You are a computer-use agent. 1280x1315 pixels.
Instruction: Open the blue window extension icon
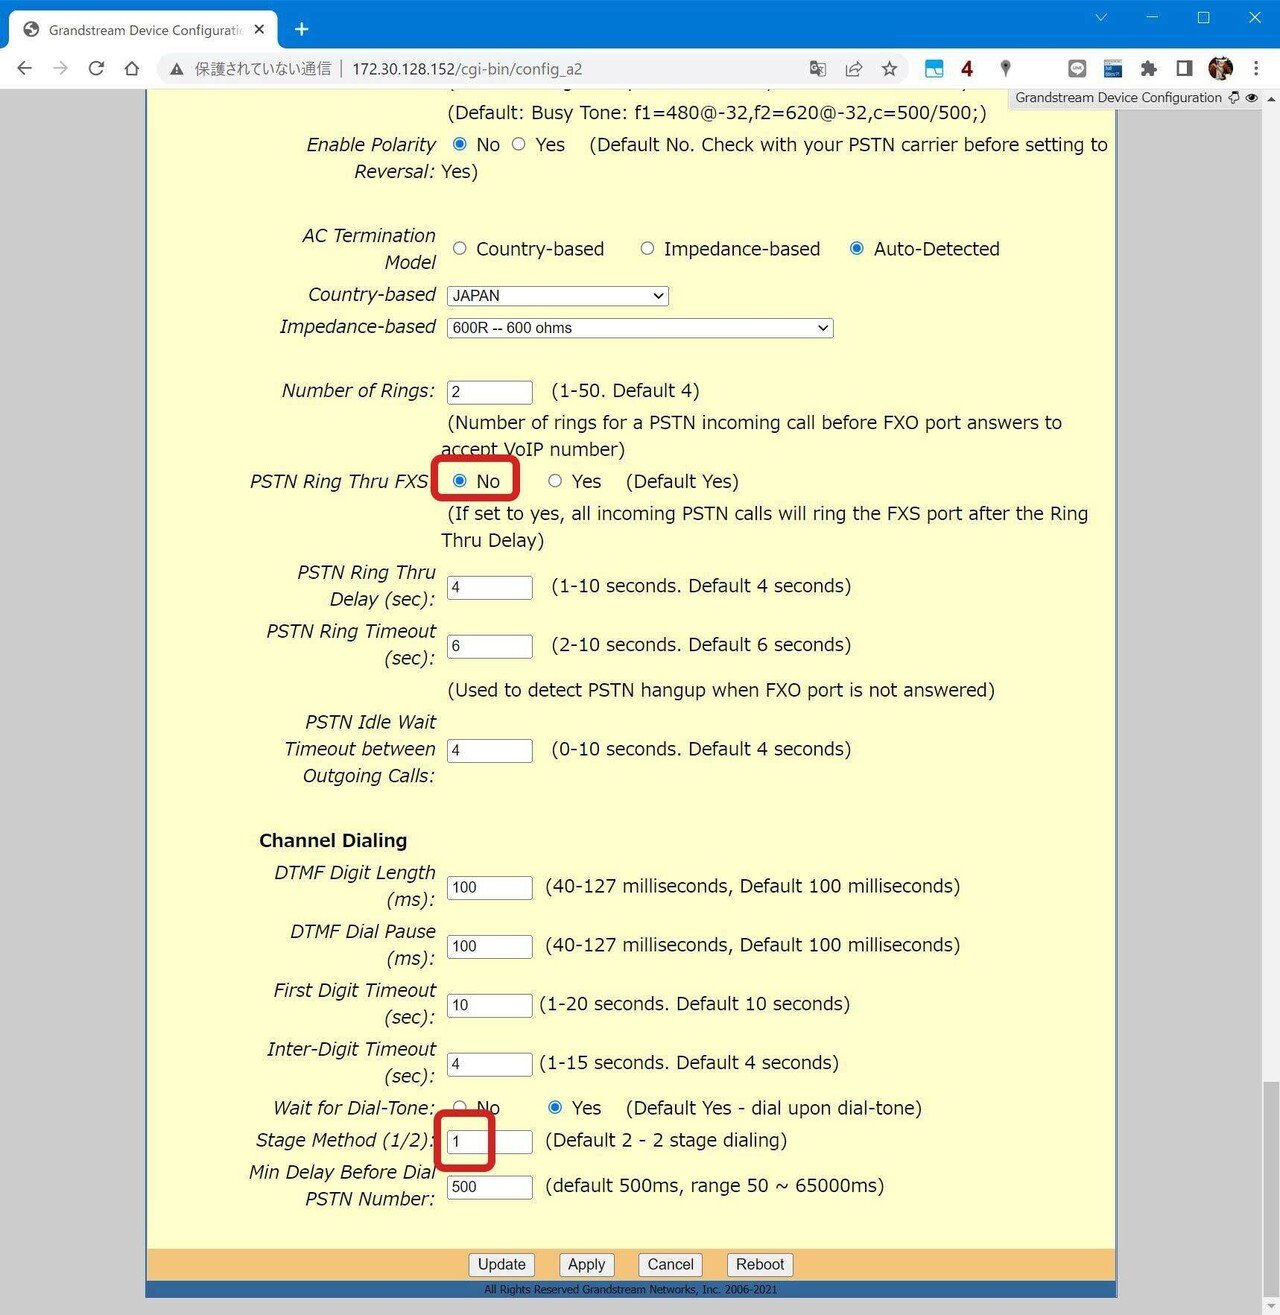tap(934, 68)
